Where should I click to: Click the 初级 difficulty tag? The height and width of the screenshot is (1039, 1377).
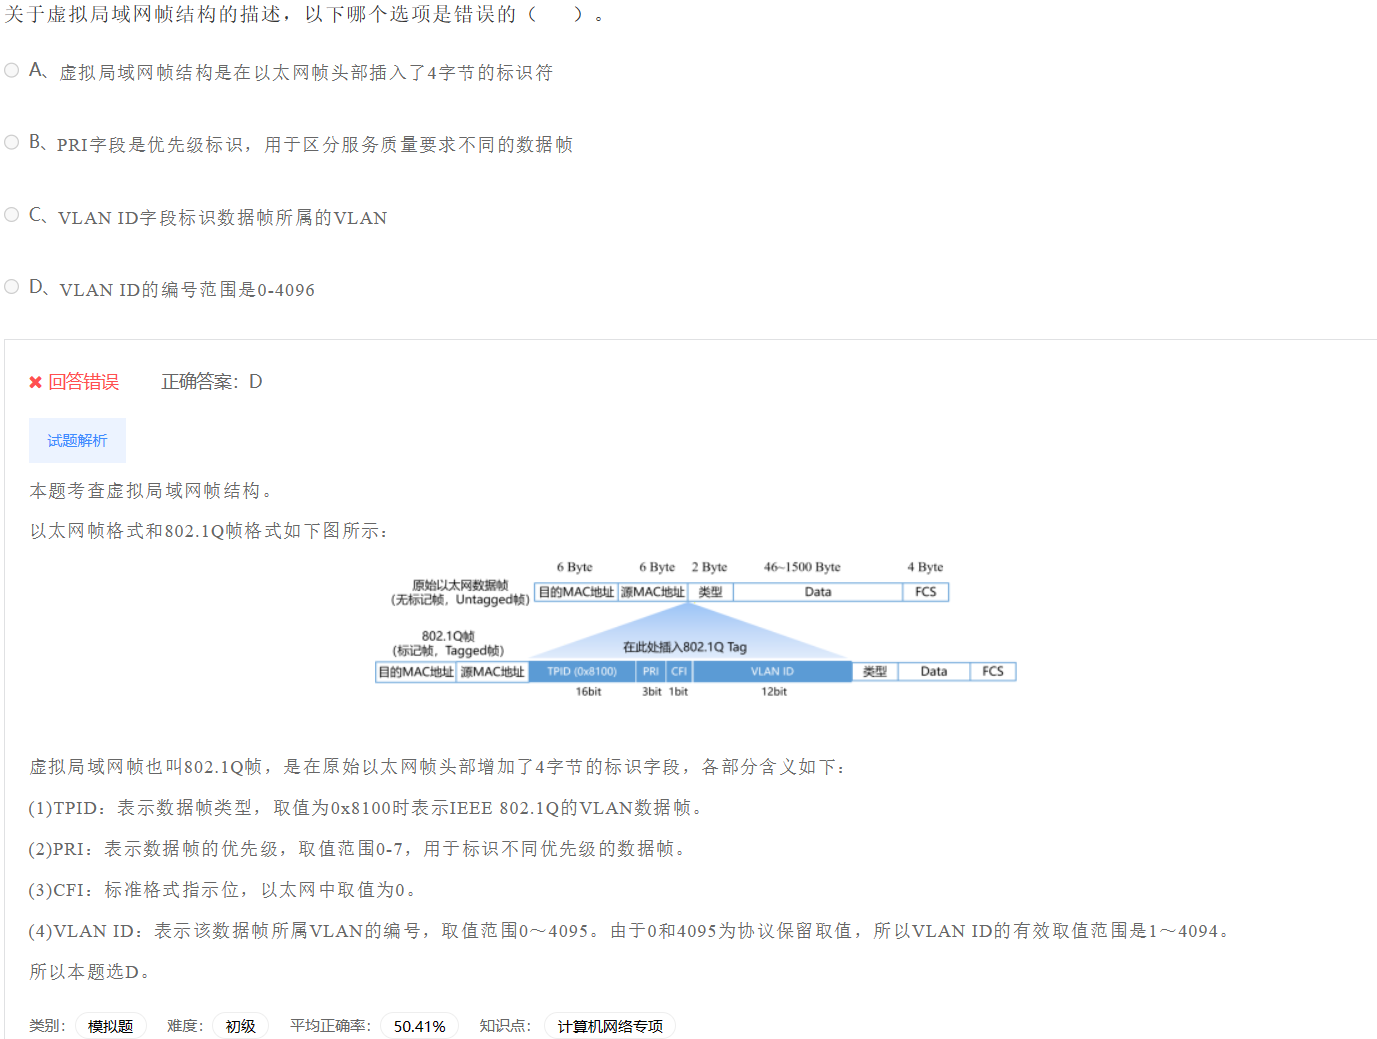click(x=240, y=1026)
